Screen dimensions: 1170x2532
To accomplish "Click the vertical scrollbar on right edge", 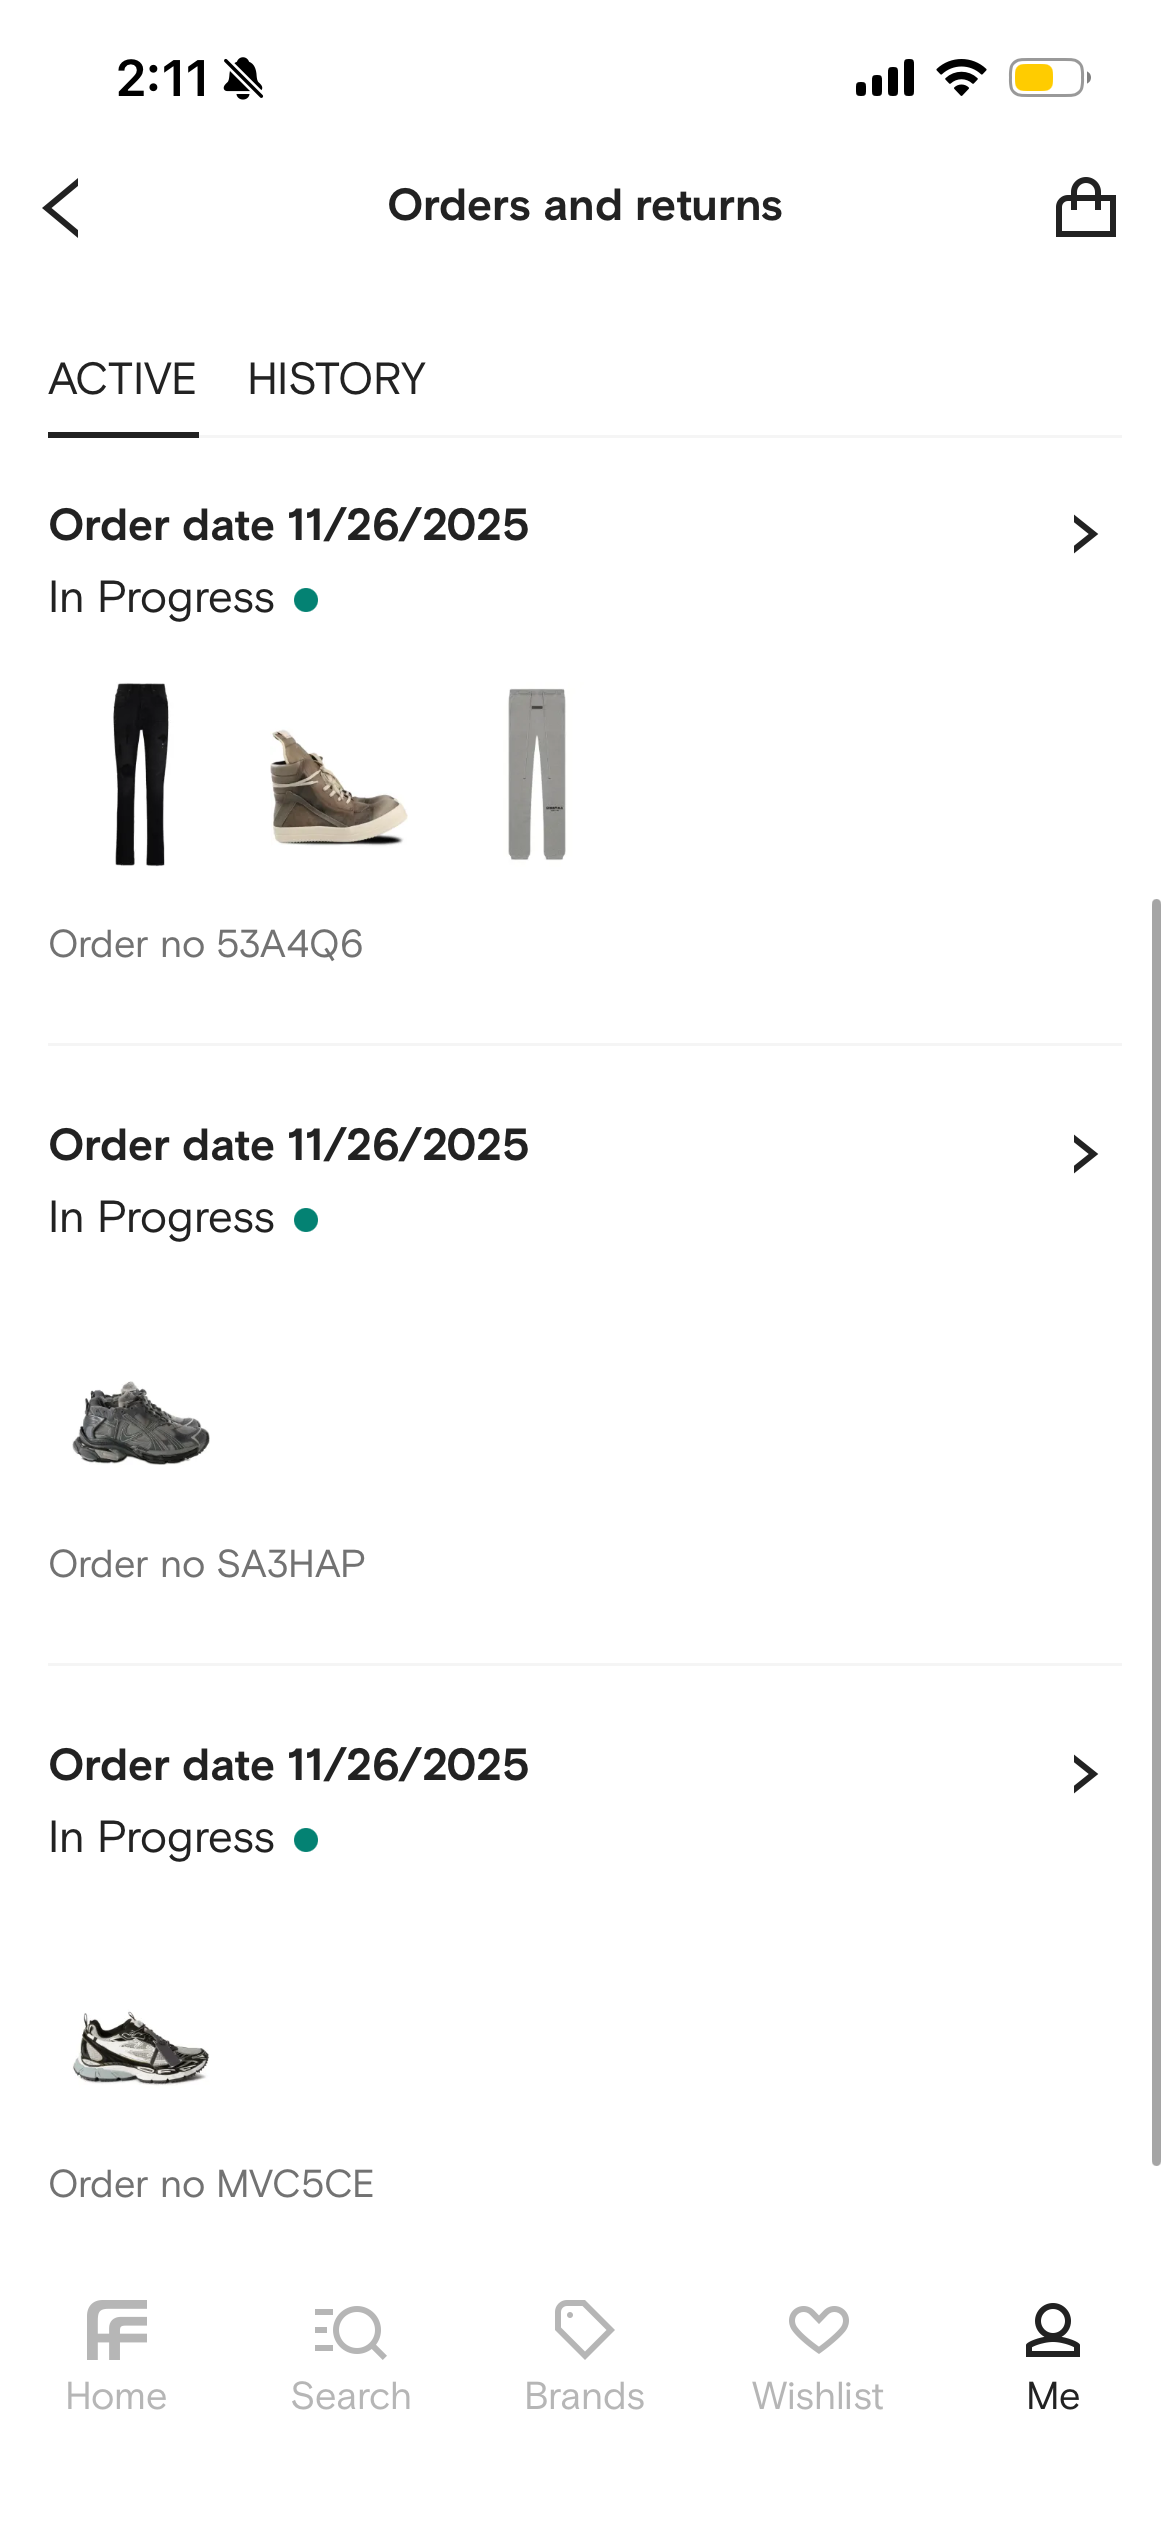I will [x=1156, y=1530].
